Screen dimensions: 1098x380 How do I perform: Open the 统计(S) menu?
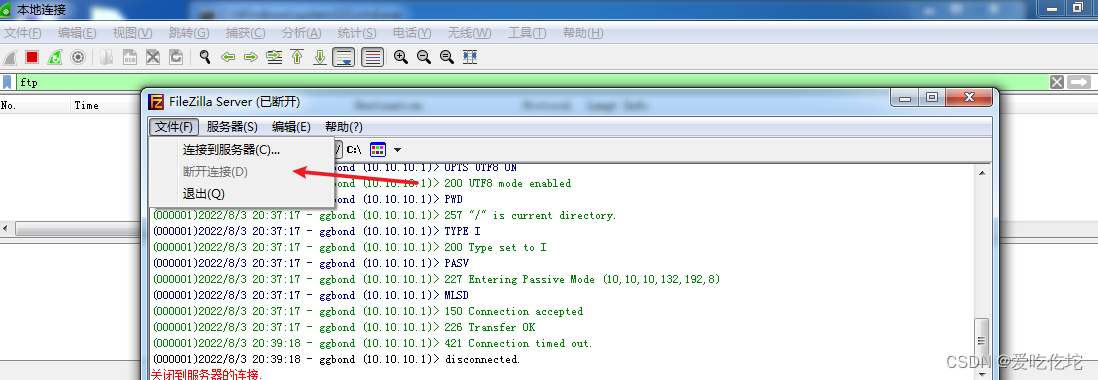[x=357, y=33]
